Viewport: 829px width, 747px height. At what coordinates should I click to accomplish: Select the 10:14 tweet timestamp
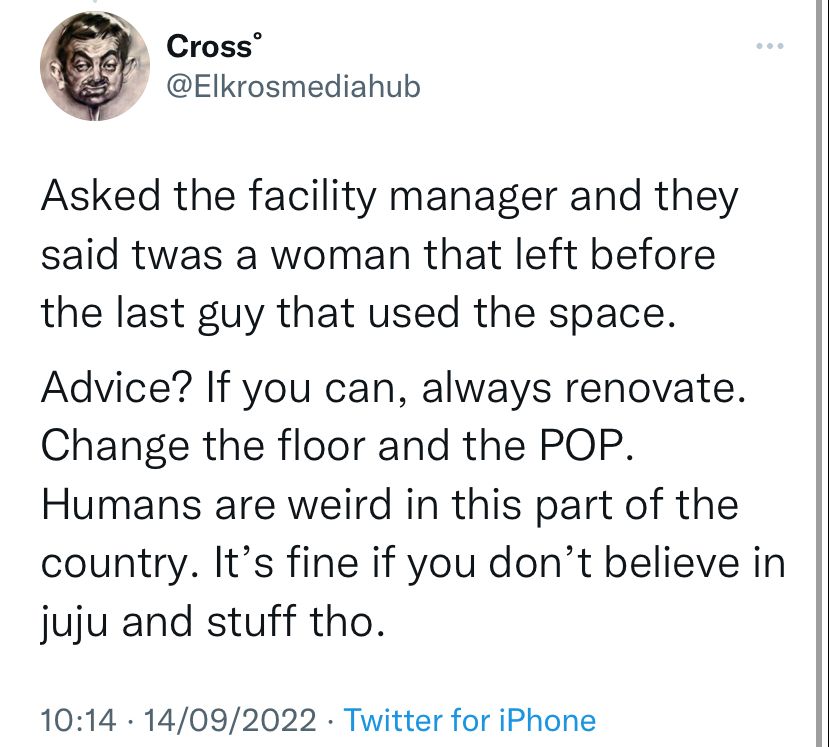click(x=78, y=720)
